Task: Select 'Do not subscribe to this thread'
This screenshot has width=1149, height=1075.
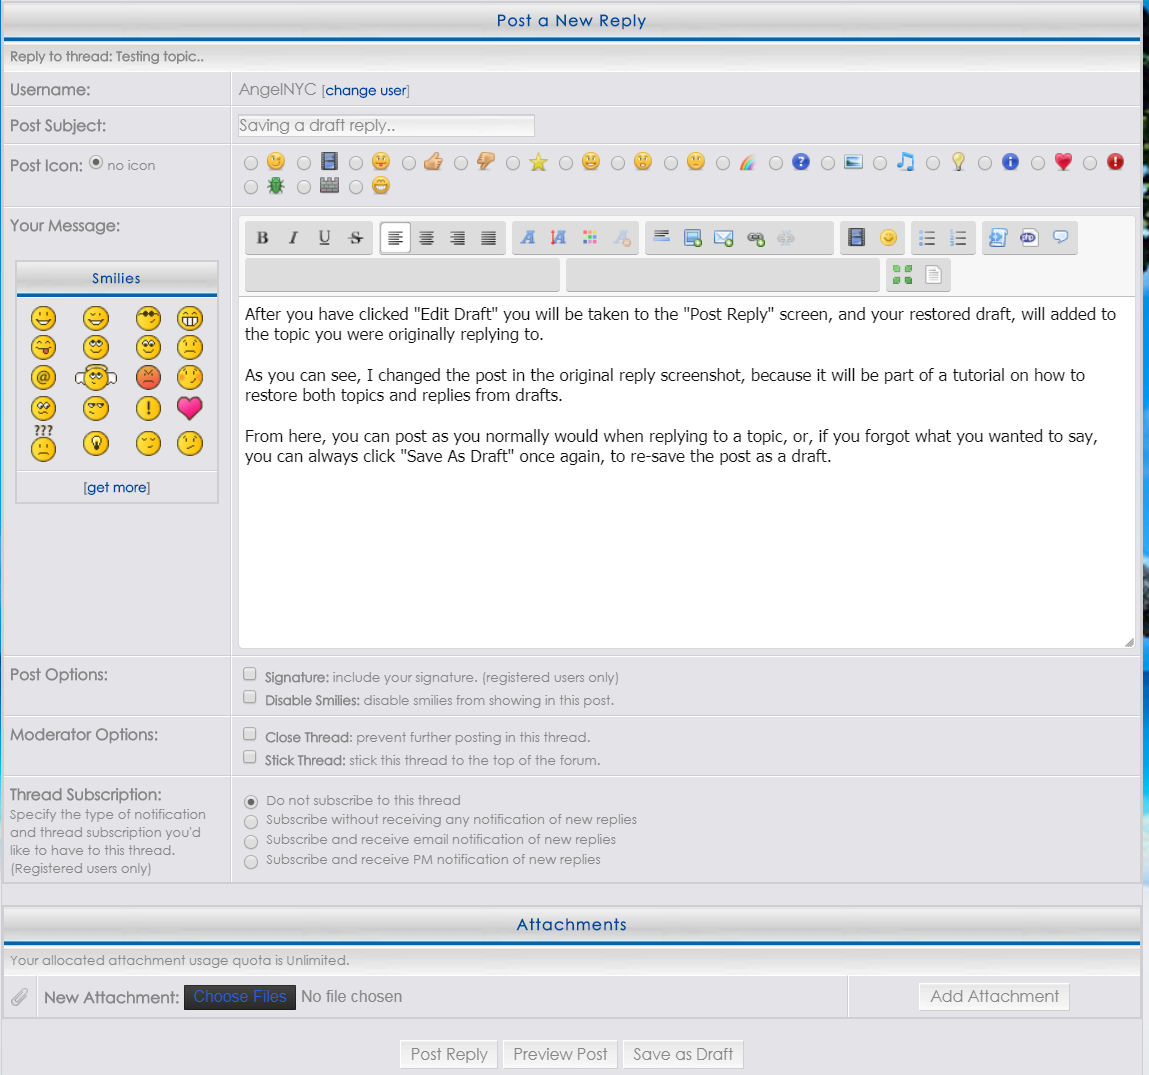Action: pos(251,802)
